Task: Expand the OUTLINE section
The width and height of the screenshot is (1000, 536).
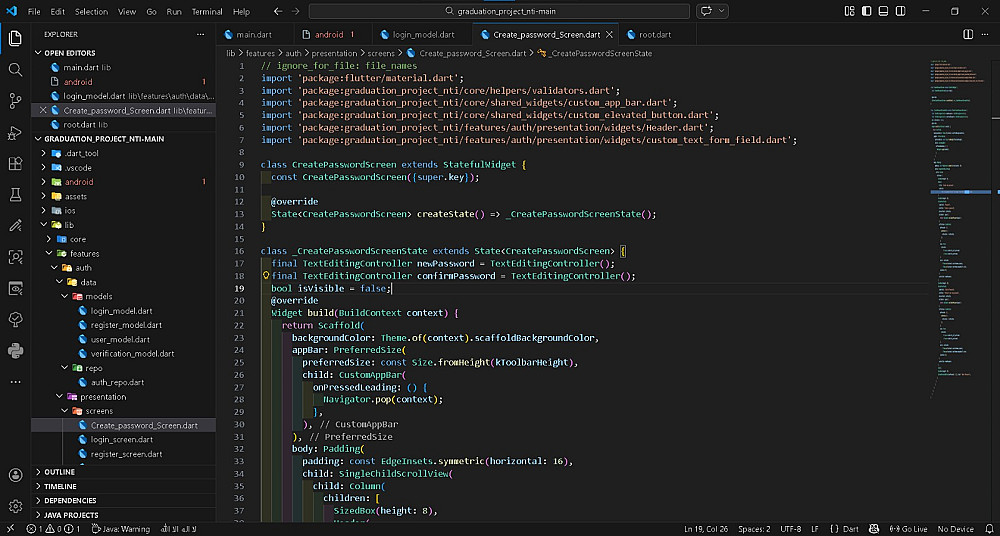Action: [60, 472]
